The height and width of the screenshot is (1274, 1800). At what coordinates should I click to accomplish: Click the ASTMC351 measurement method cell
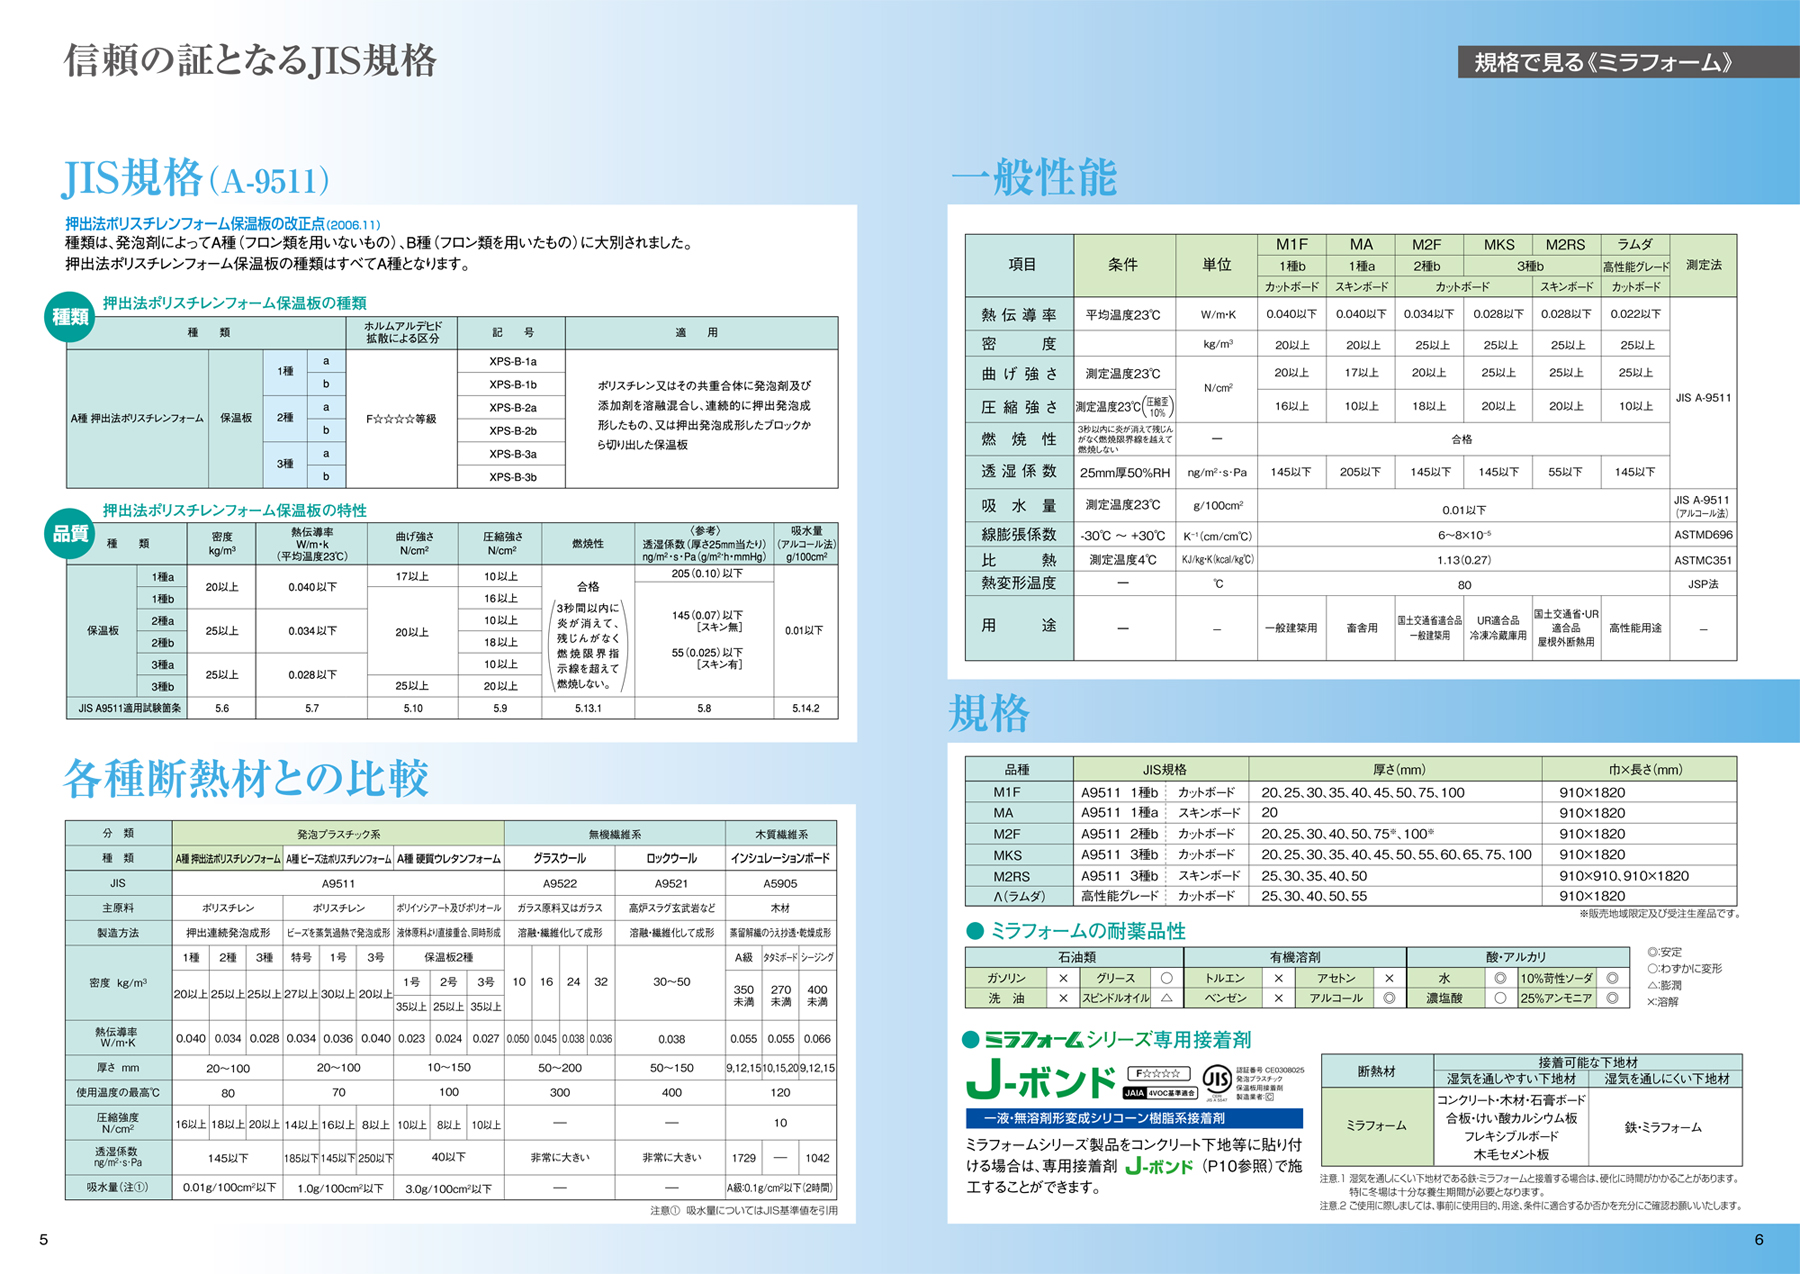pos(1703,560)
